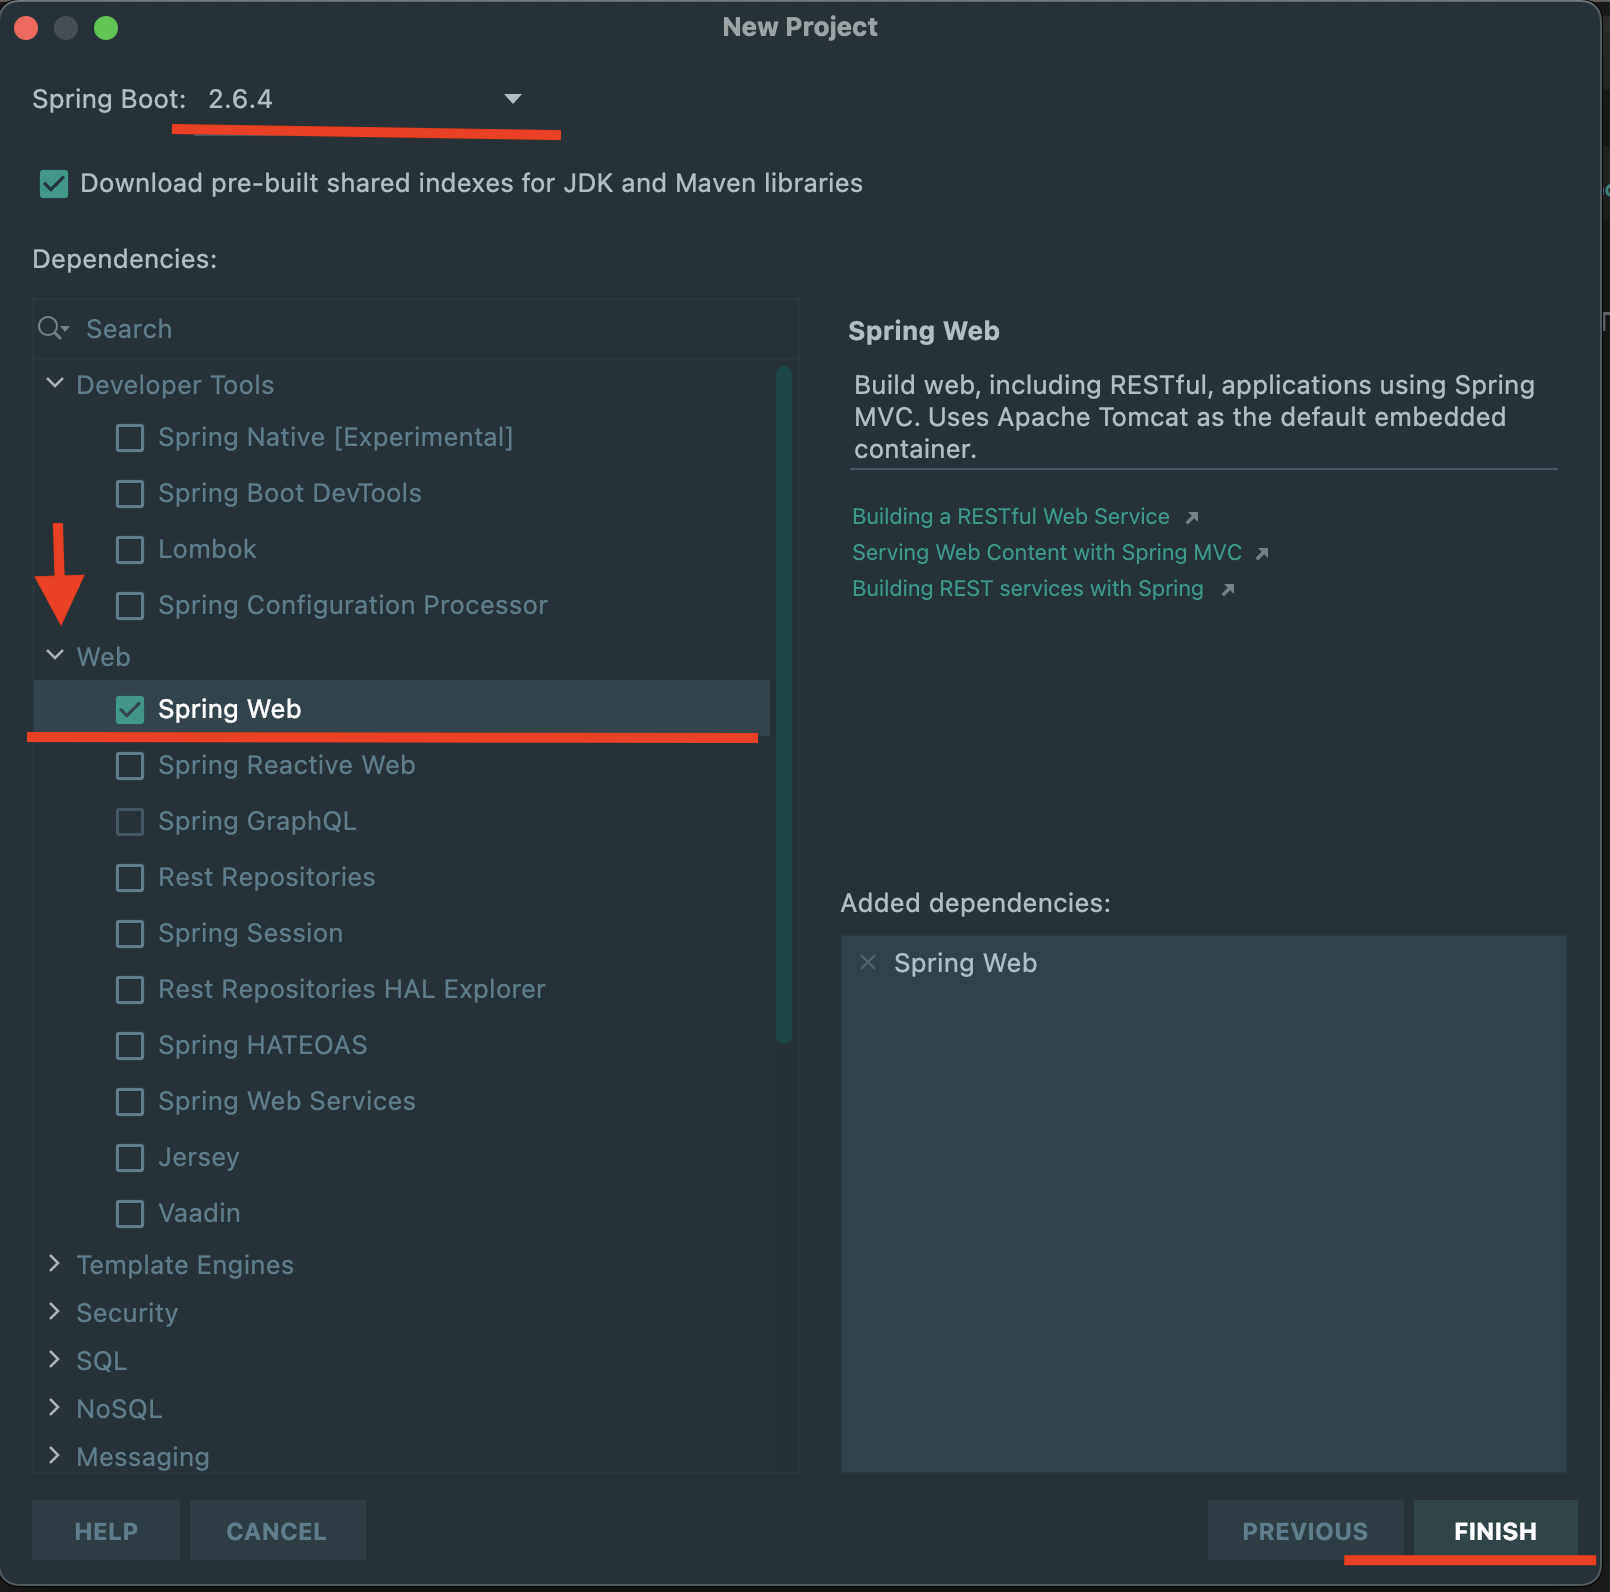Enable Spring Session dependency
The image size is (1610, 1592).
[130, 934]
